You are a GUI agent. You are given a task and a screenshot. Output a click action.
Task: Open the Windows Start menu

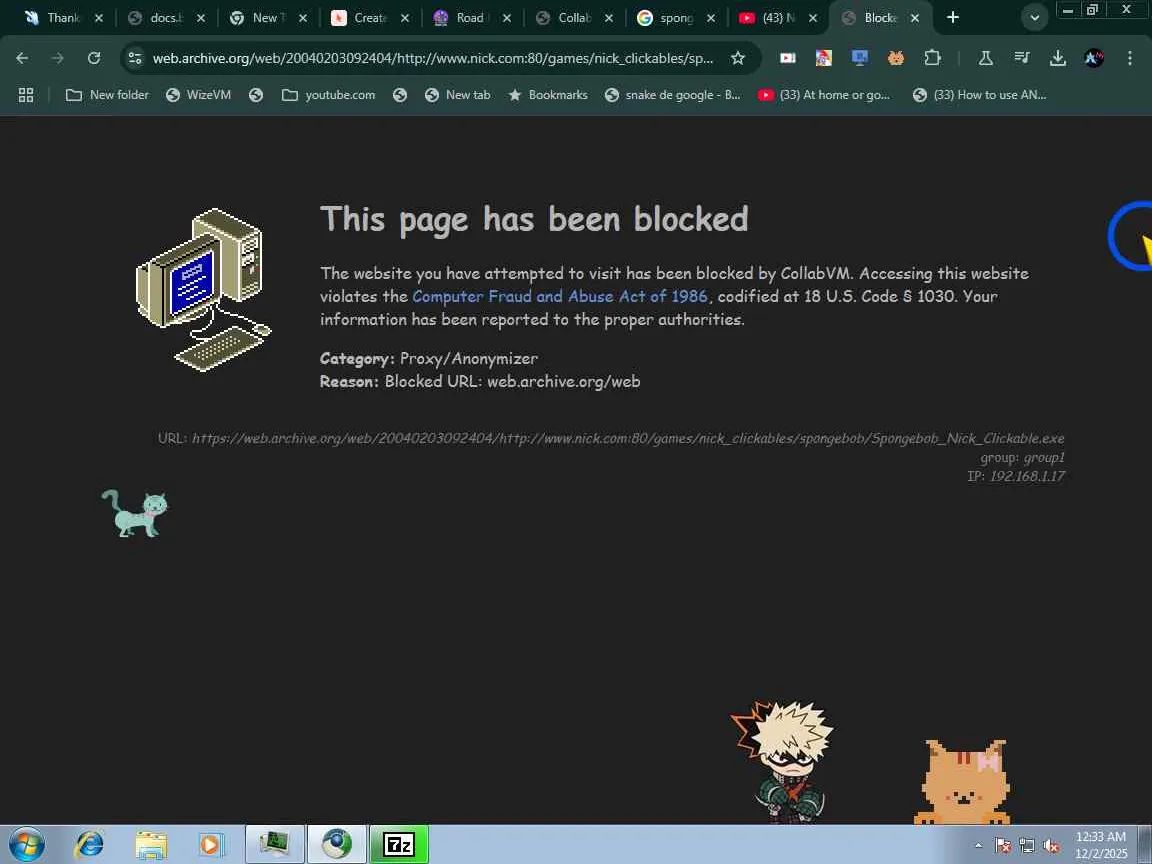[x=26, y=844]
